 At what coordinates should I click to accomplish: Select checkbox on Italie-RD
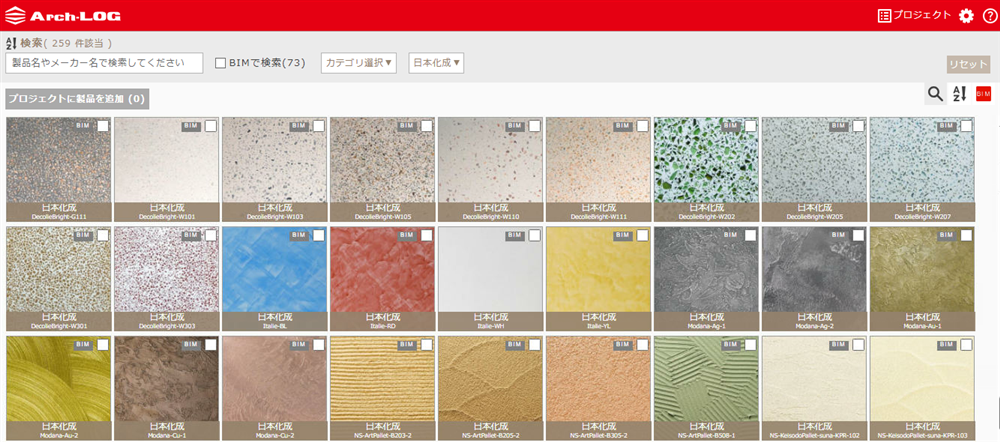pos(426,235)
